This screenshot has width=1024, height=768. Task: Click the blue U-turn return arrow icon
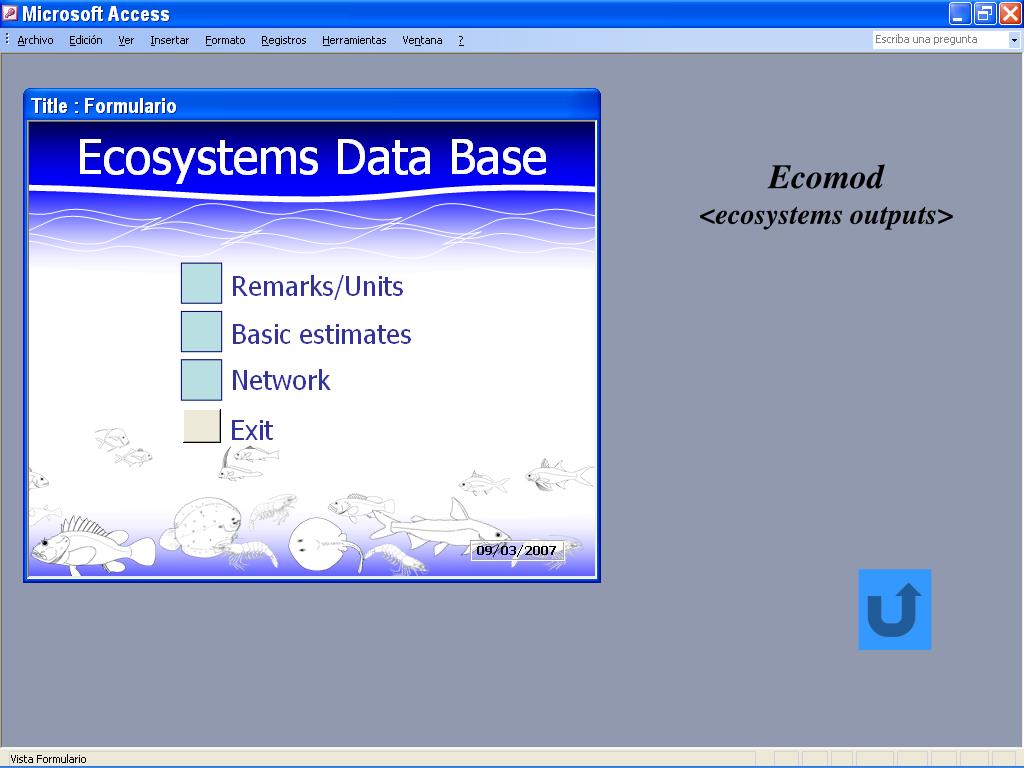point(894,609)
